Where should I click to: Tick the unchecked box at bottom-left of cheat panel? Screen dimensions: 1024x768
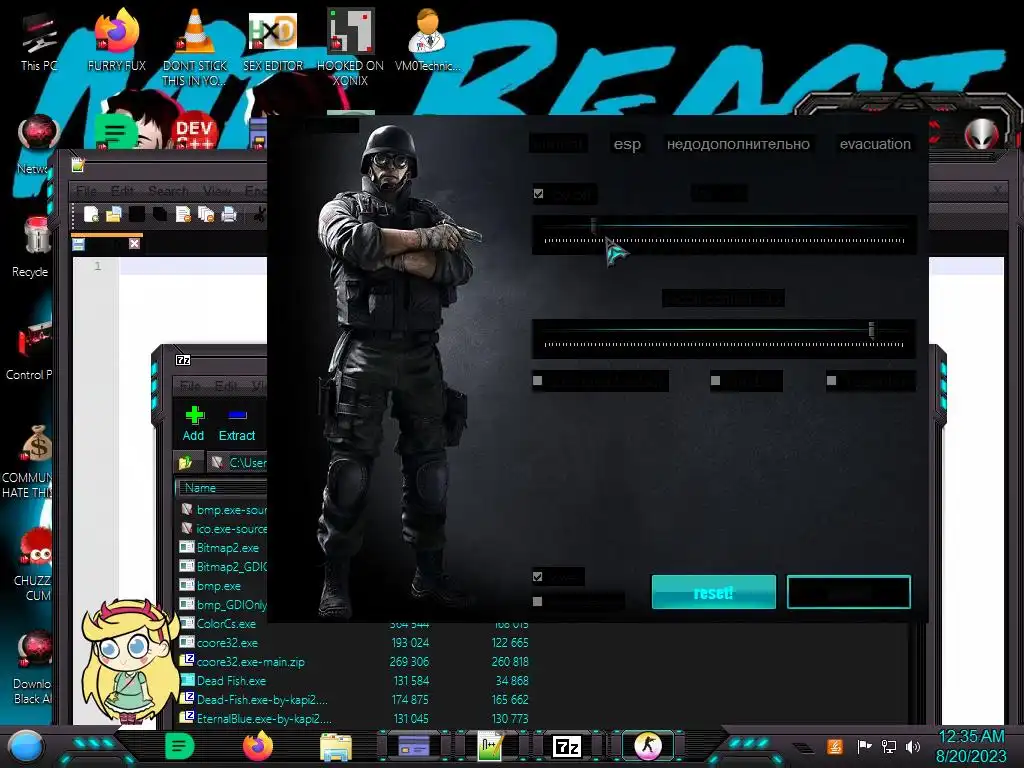click(537, 601)
